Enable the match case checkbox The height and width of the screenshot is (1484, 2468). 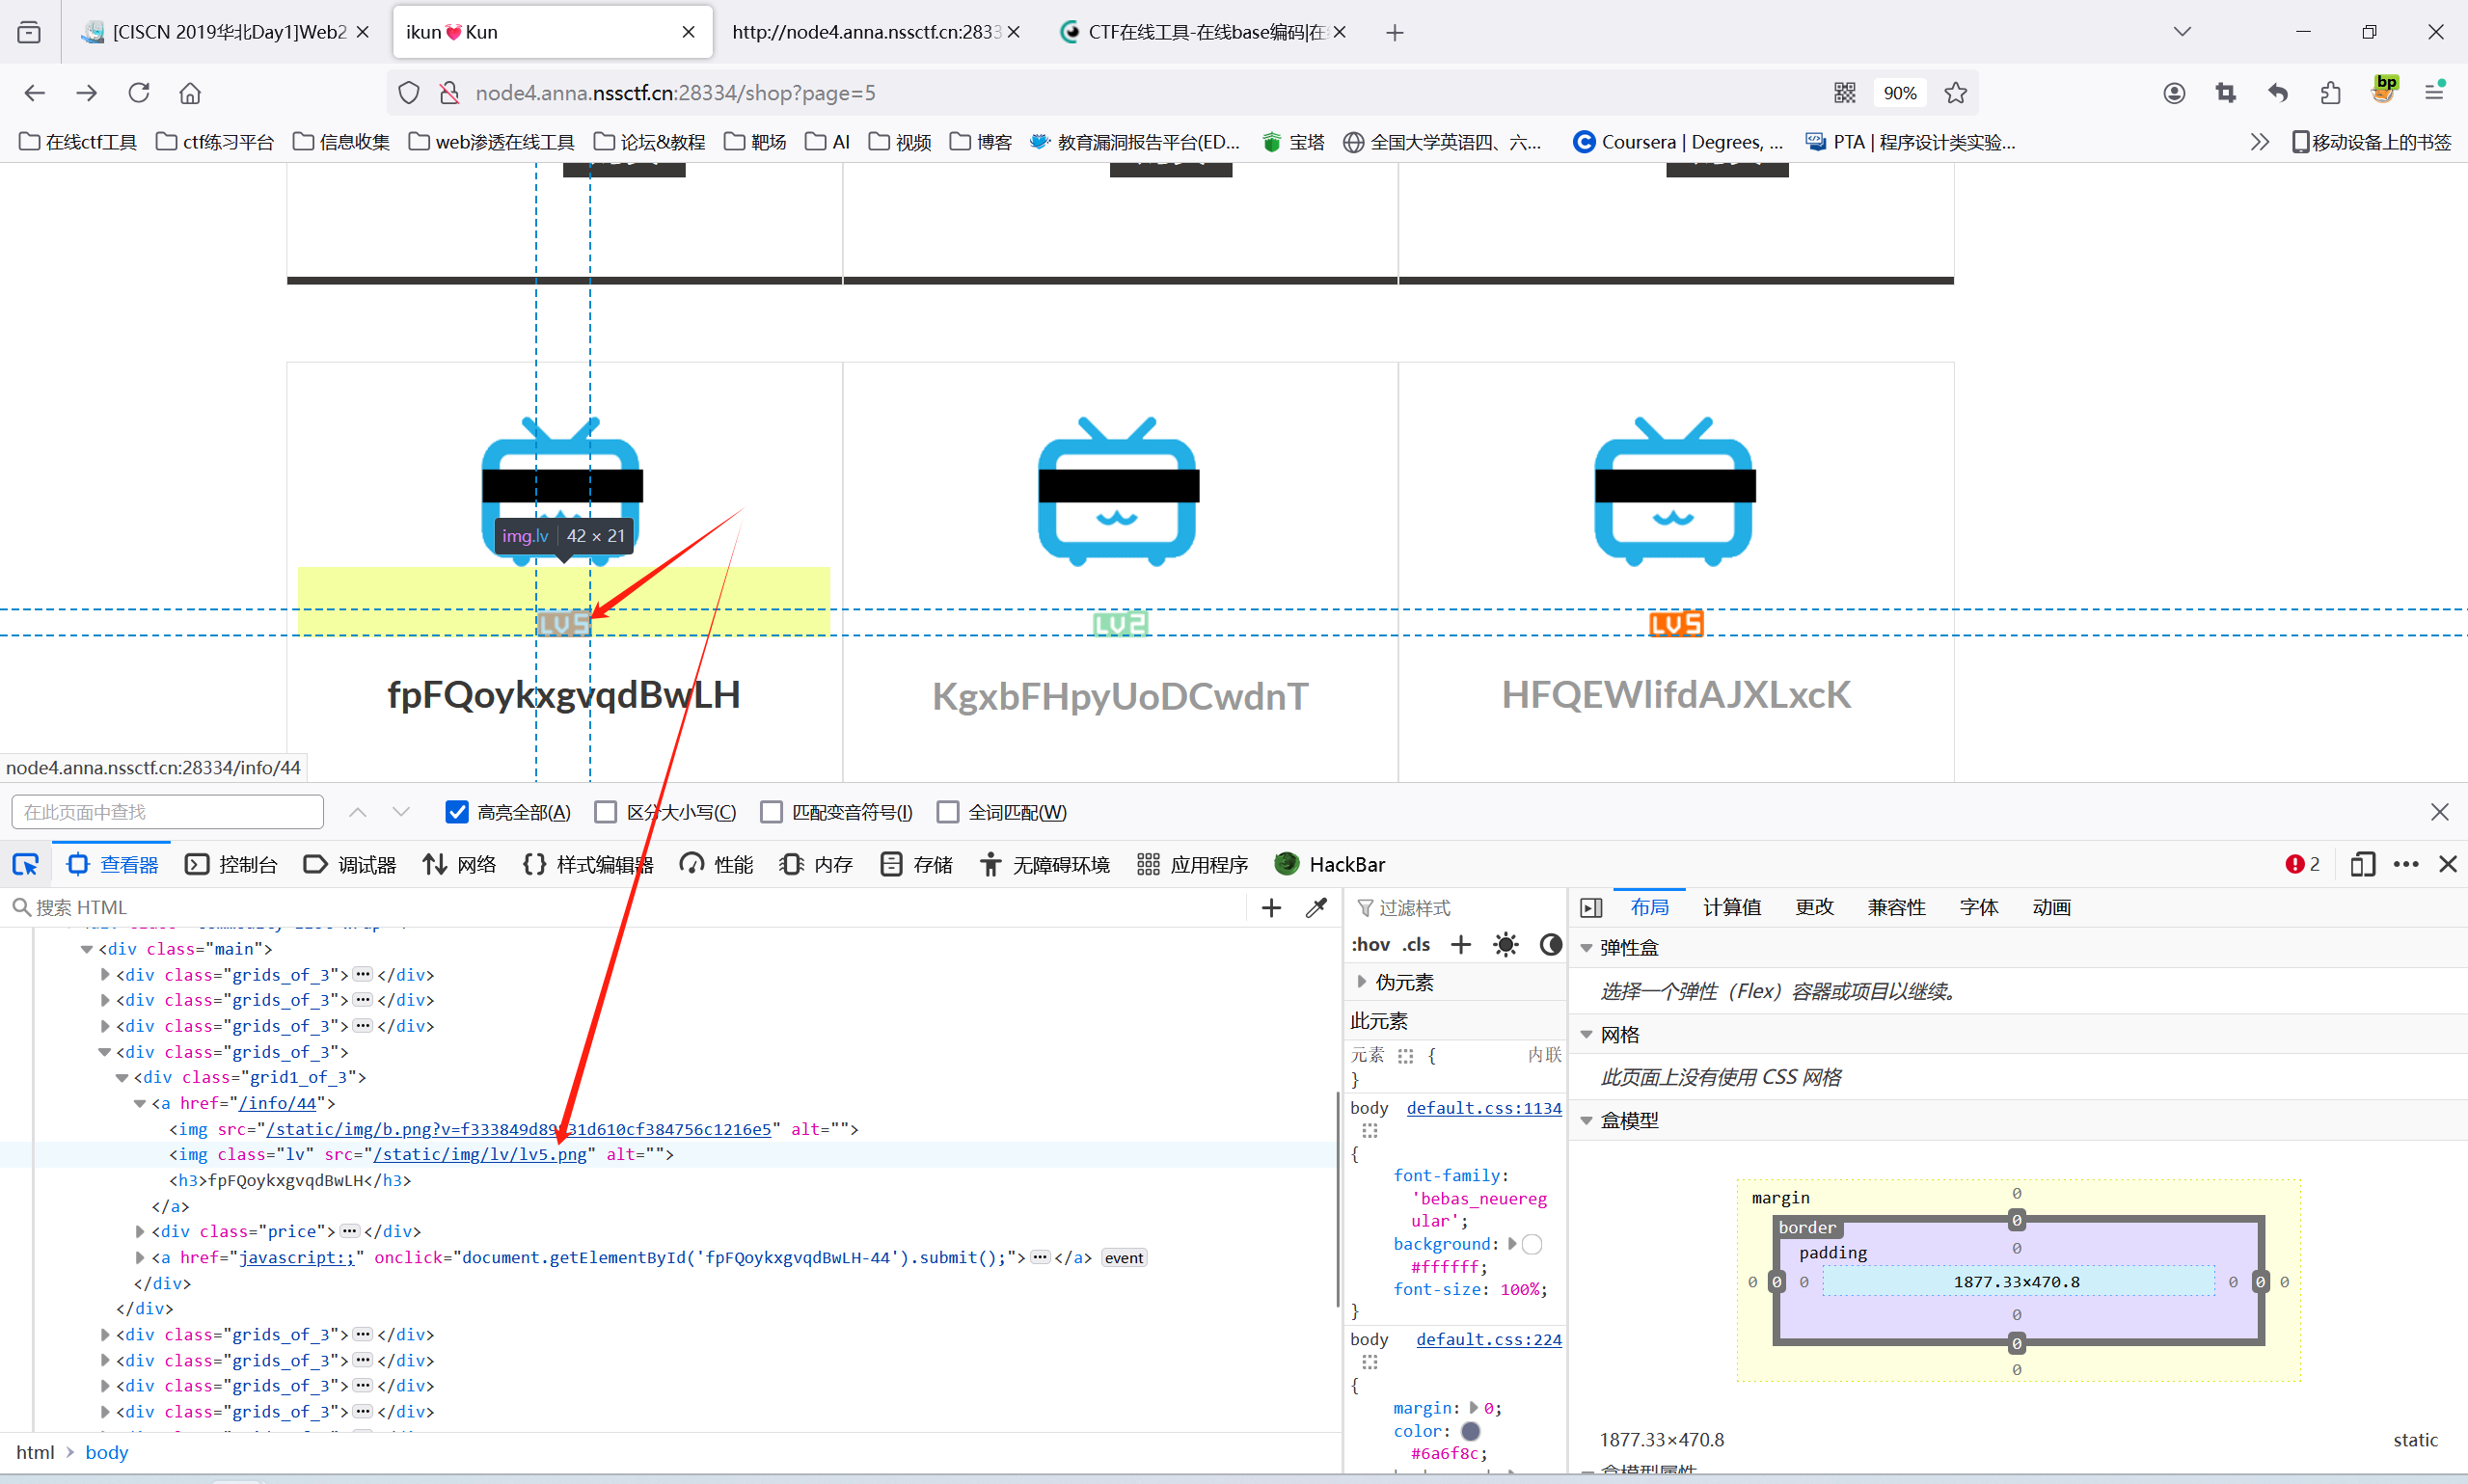click(x=605, y=812)
